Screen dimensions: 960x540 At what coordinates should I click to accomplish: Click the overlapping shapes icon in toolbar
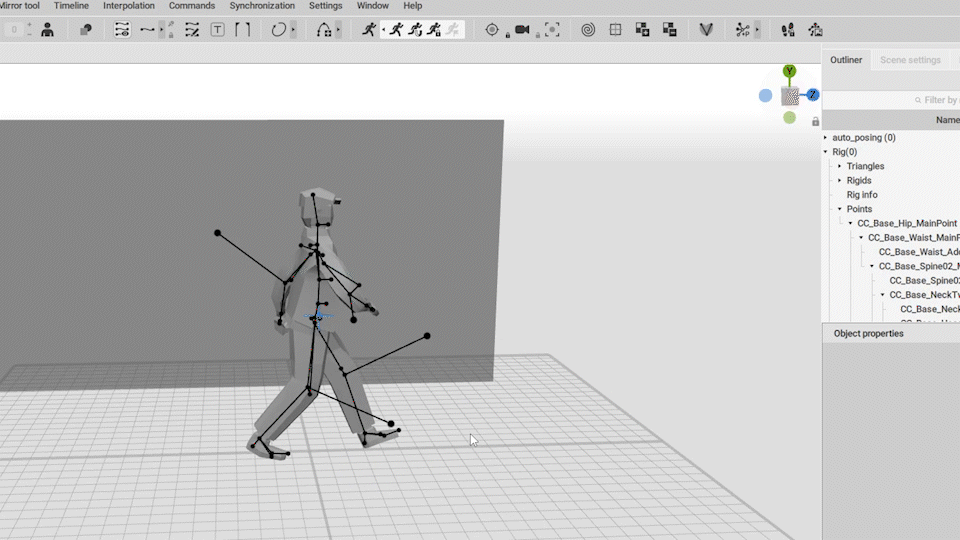click(x=86, y=29)
